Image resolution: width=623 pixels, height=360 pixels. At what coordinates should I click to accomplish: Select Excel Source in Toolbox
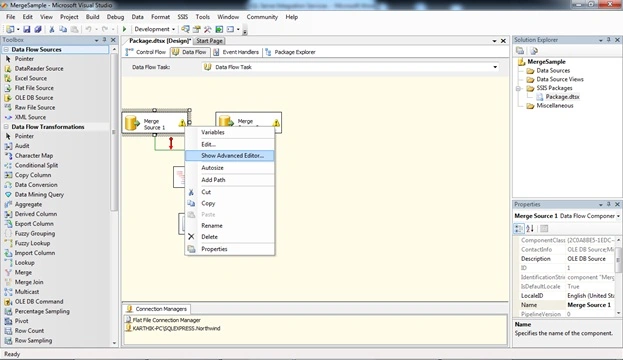click(x=31, y=78)
